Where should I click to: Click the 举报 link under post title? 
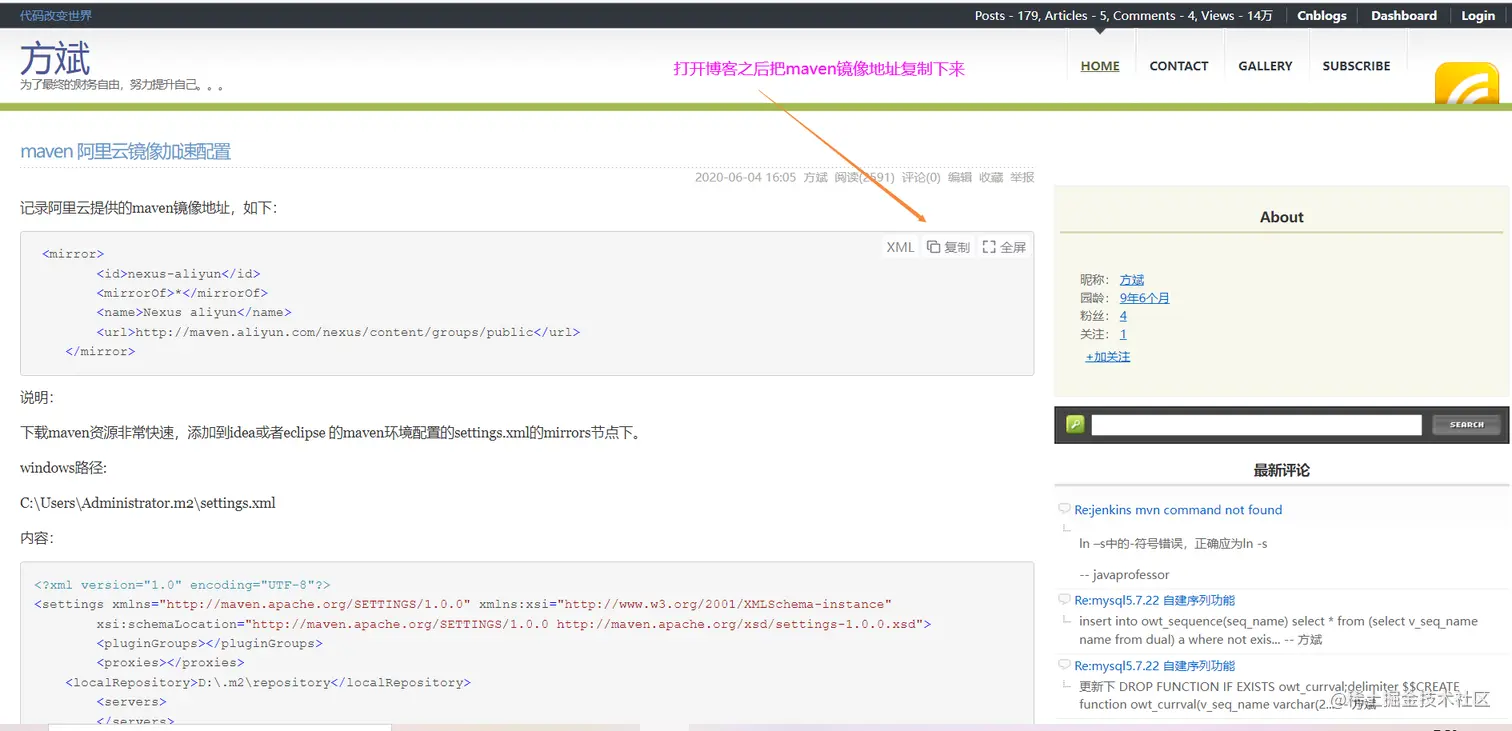coord(1022,177)
